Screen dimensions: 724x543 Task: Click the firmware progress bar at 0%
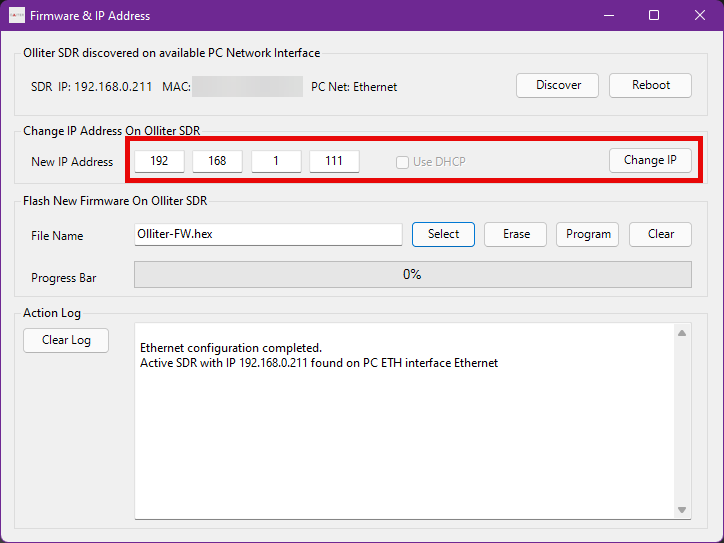[412, 274]
